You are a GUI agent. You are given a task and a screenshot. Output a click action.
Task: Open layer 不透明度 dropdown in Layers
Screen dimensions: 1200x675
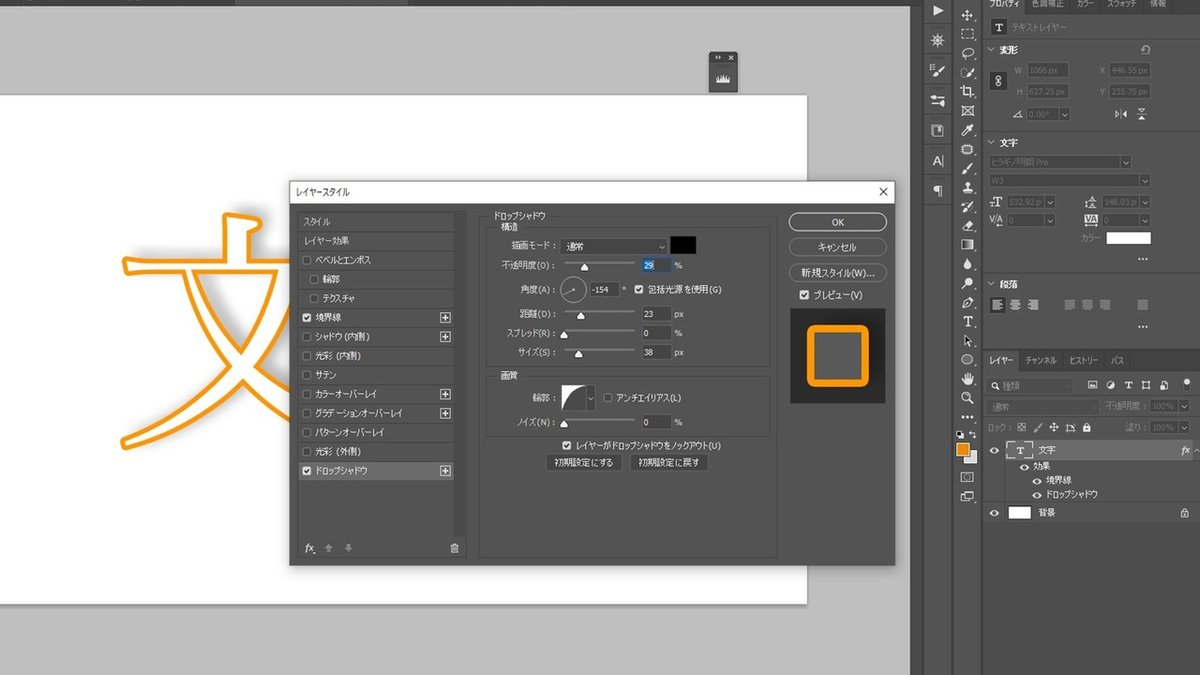click(x=1184, y=407)
